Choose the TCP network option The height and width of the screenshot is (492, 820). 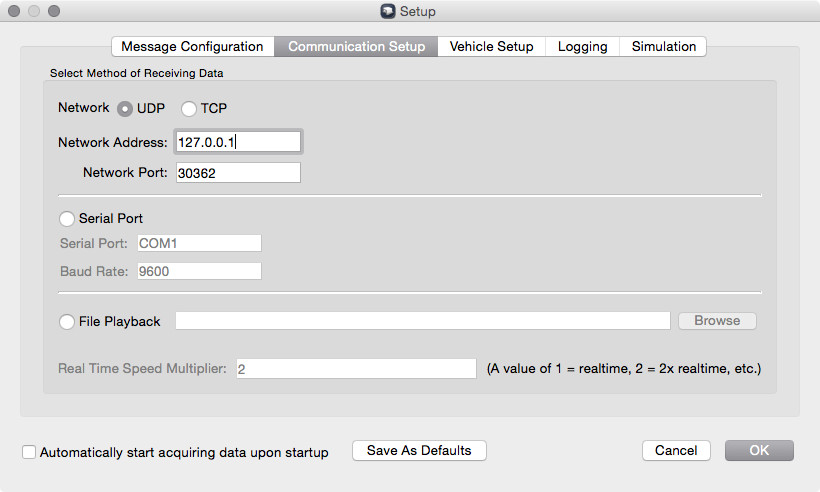189,108
